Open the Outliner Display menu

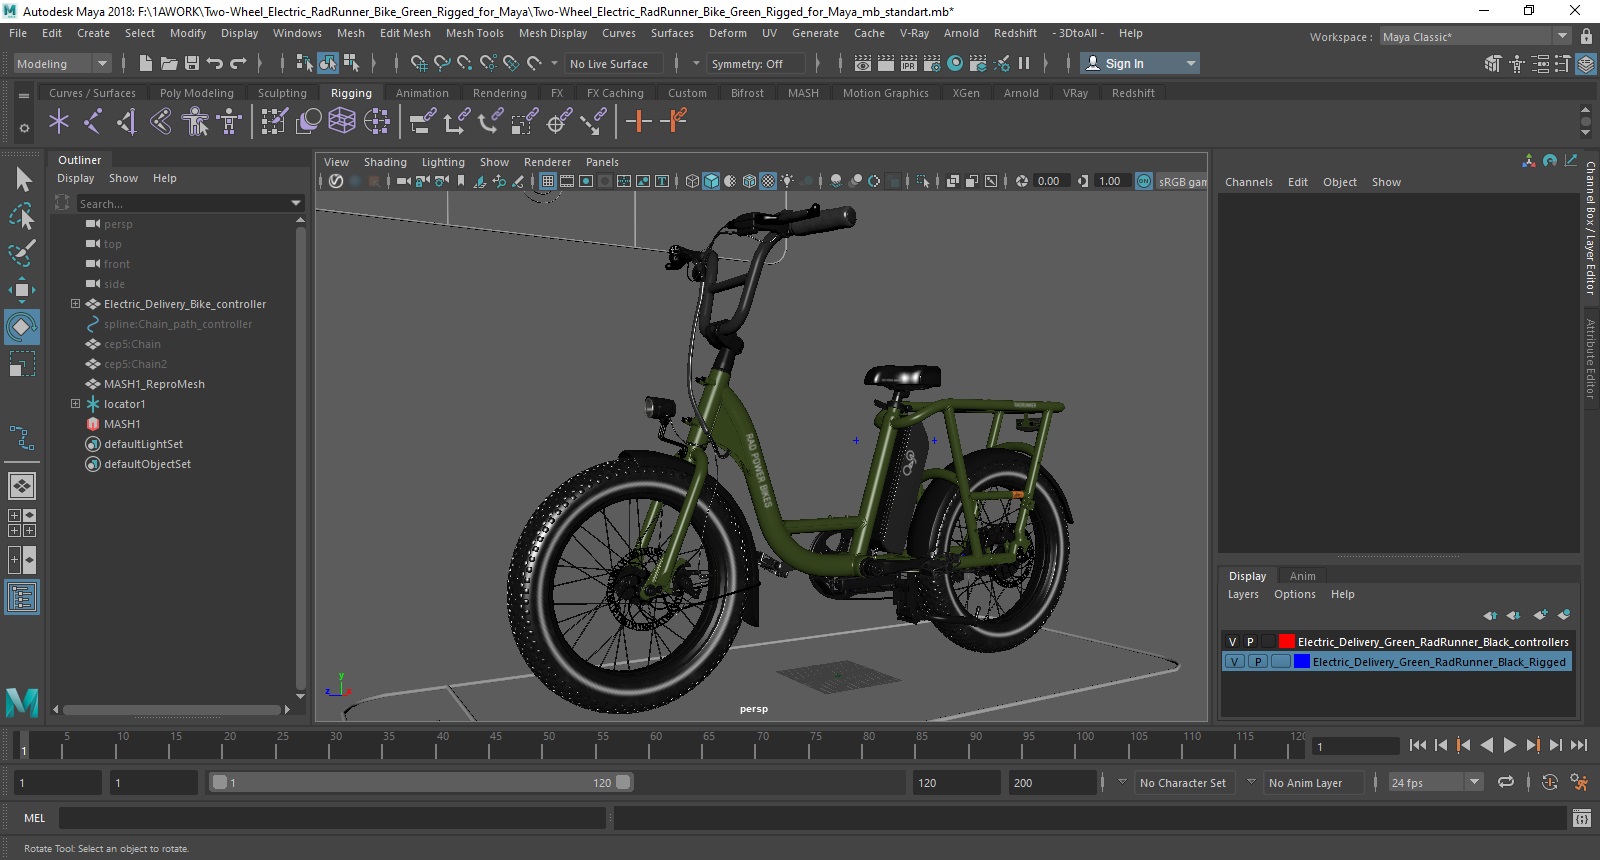pyautogui.click(x=75, y=178)
